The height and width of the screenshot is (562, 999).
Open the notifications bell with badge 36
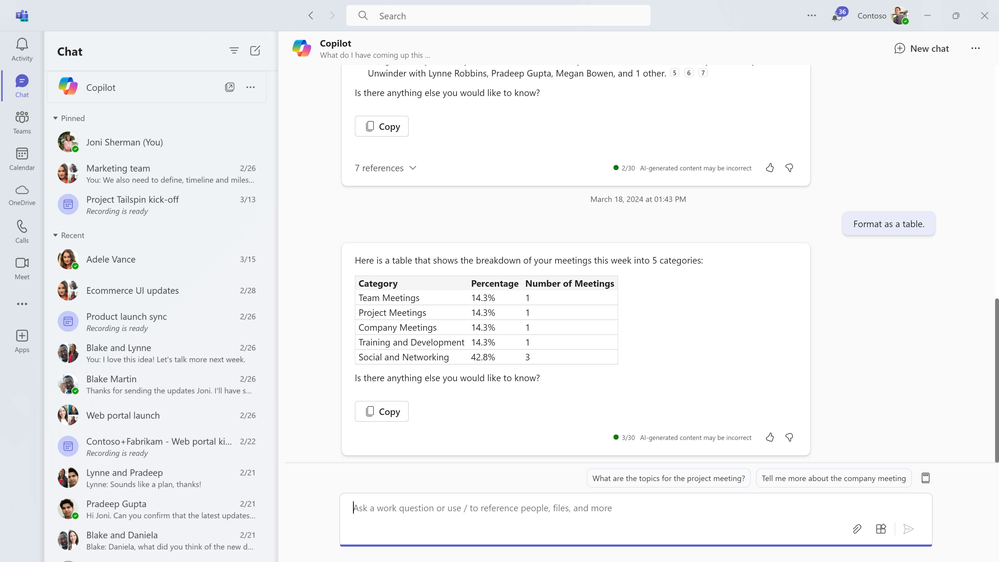pyautogui.click(x=838, y=15)
